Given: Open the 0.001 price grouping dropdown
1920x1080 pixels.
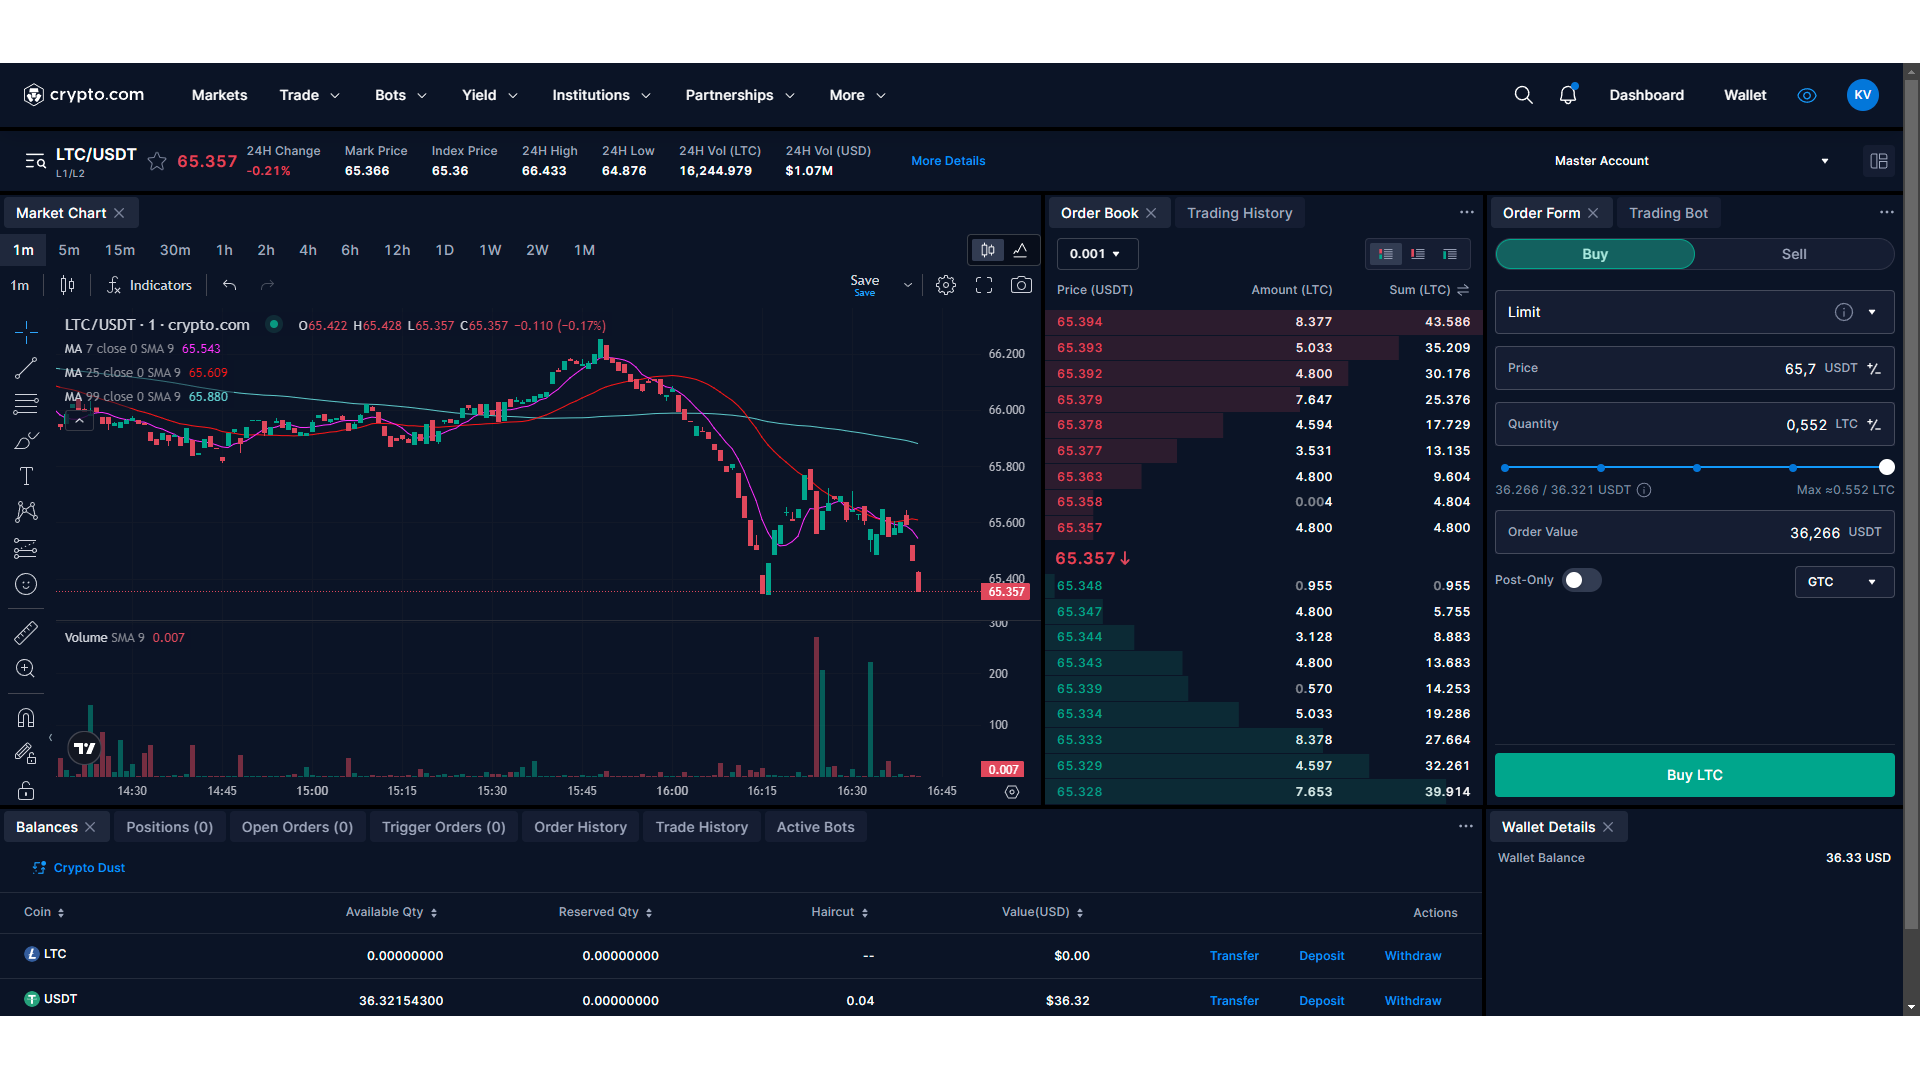Looking at the screenshot, I should coord(1097,254).
